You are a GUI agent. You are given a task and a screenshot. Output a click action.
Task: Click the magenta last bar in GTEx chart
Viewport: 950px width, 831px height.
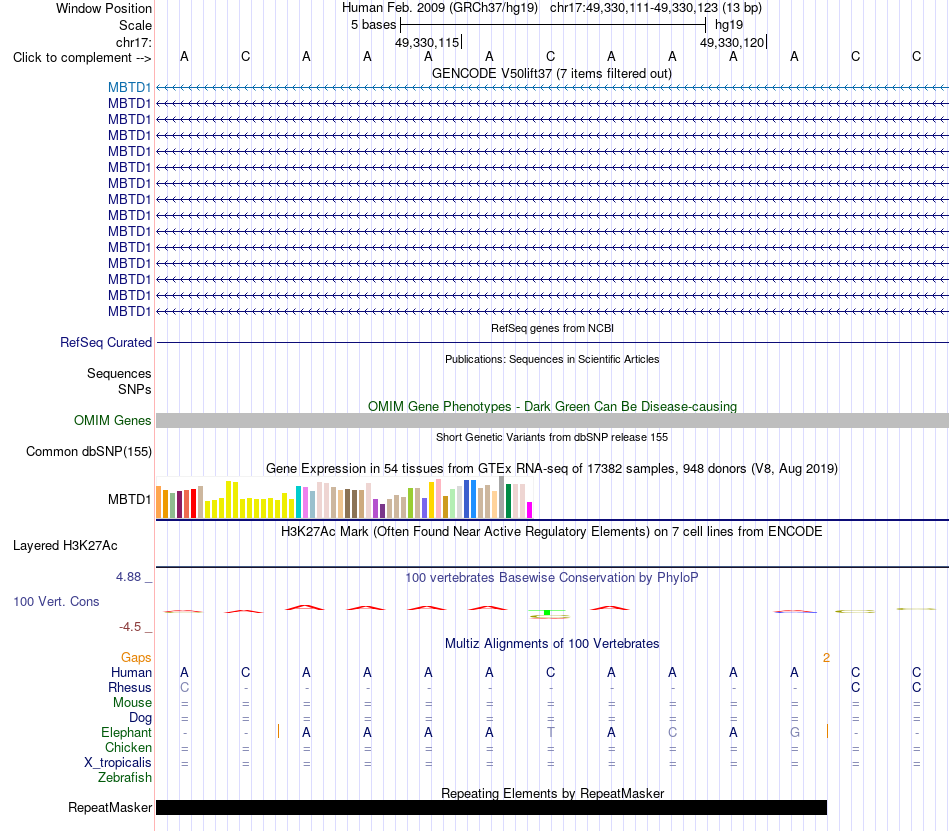tap(530, 510)
